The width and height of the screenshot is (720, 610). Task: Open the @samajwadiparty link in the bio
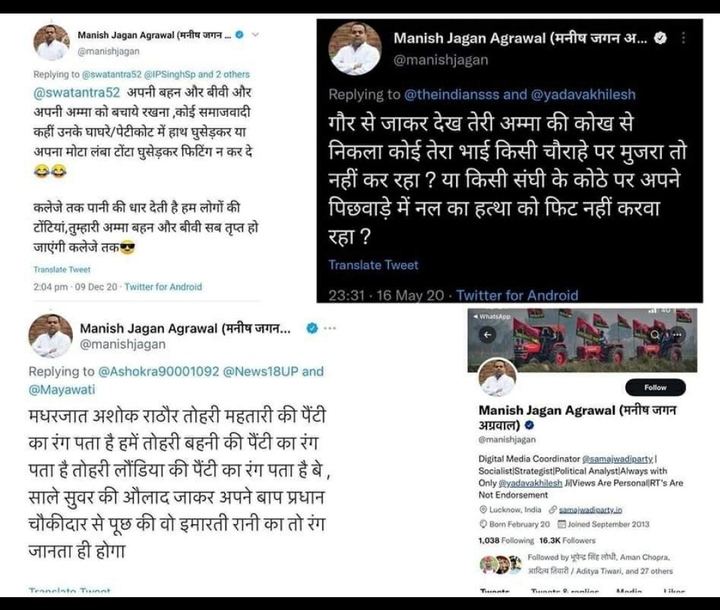pos(617,459)
